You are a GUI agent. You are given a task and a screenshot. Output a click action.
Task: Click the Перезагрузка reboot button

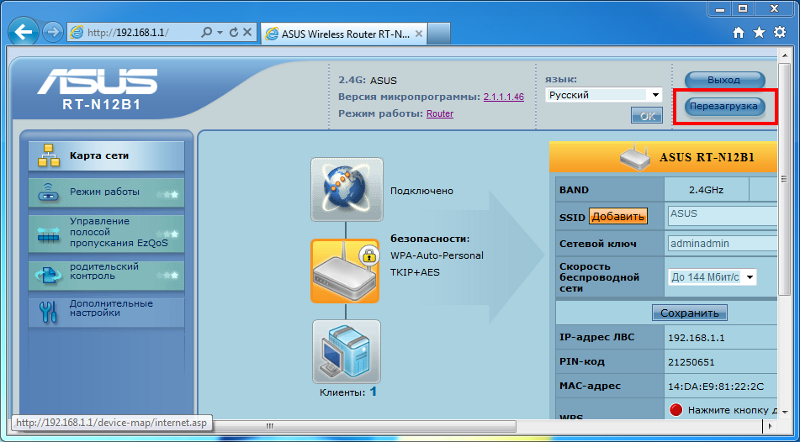(725, 105)
